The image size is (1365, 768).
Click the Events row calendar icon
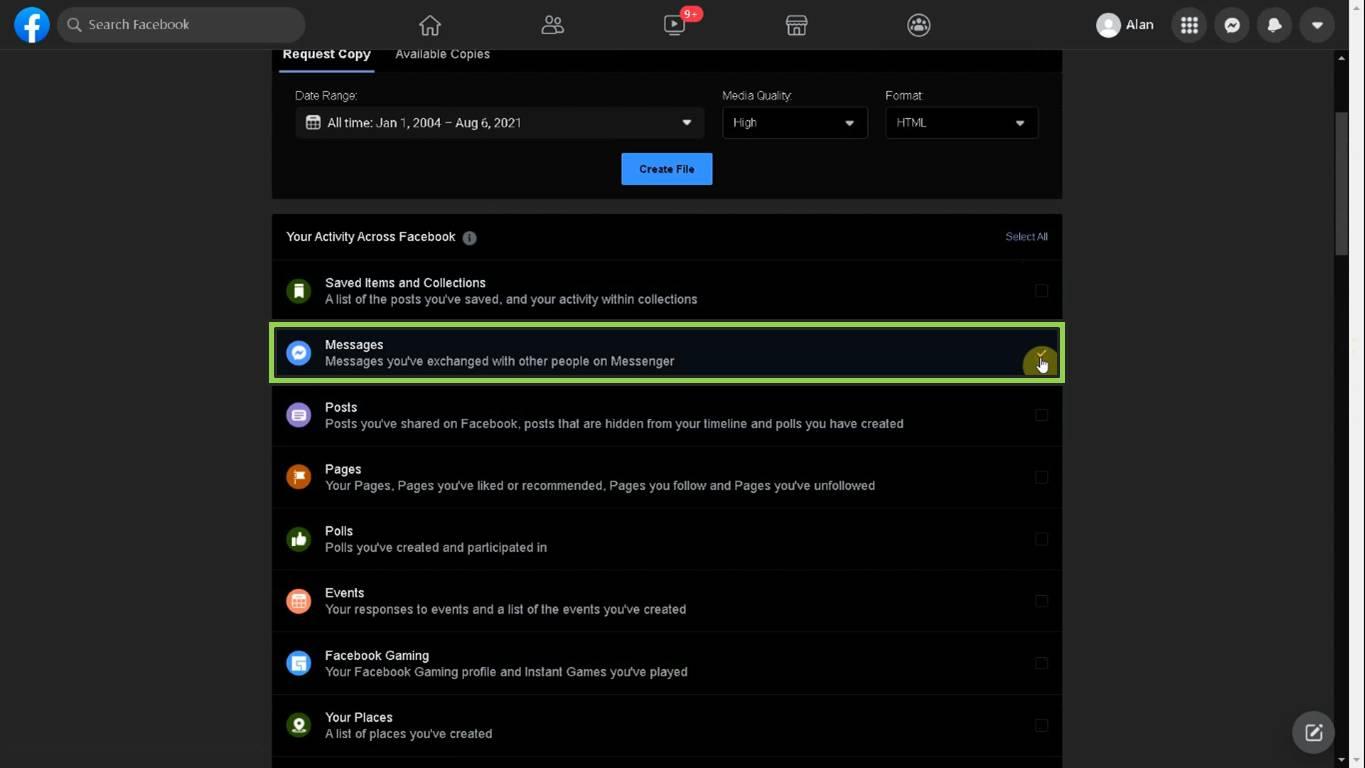pyautogui.click(x=298, y=601)
